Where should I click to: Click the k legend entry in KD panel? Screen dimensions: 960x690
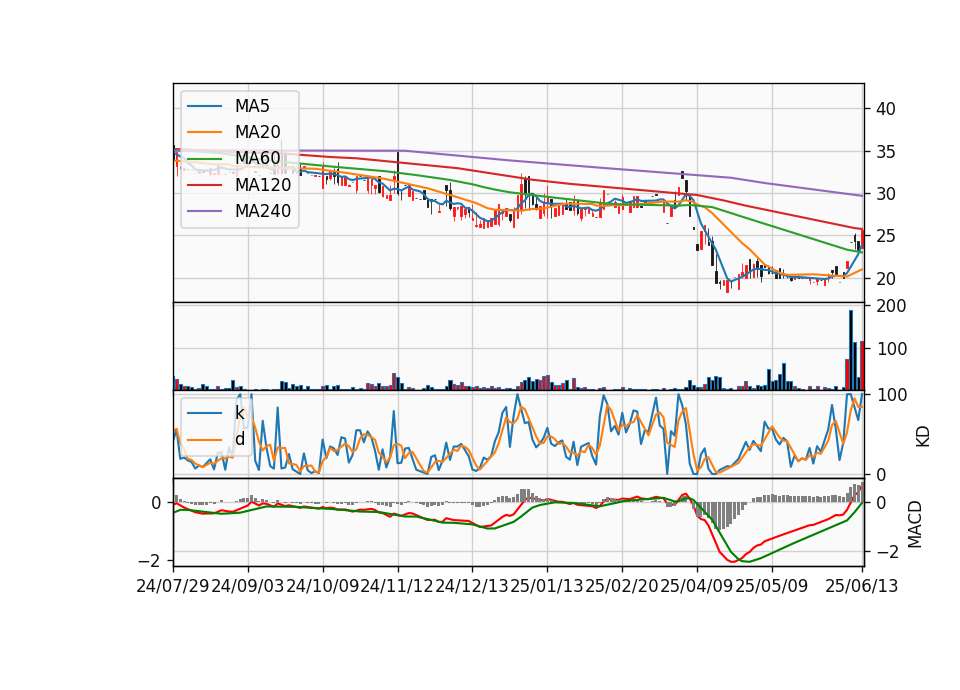tap(239, 413)
